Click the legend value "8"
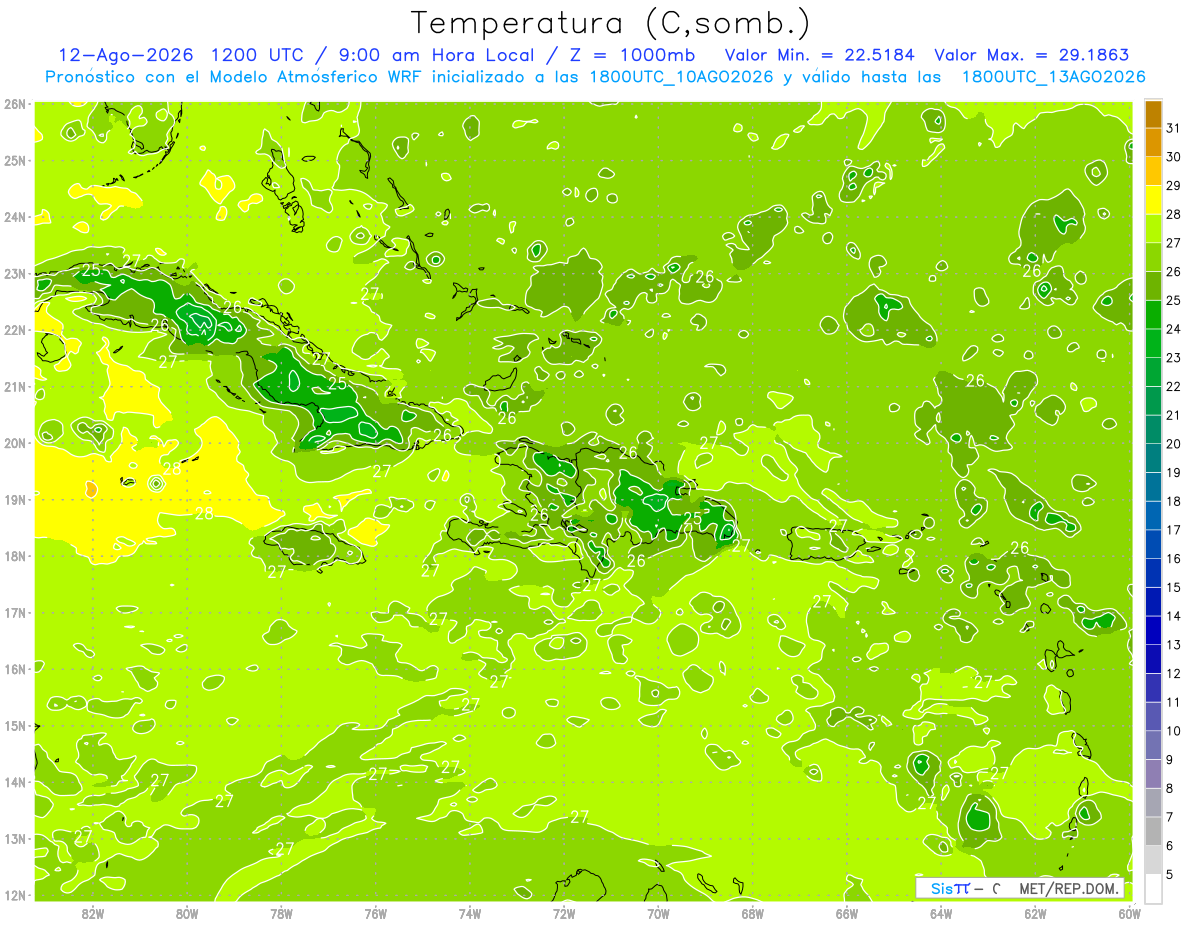 [1170, 789]
